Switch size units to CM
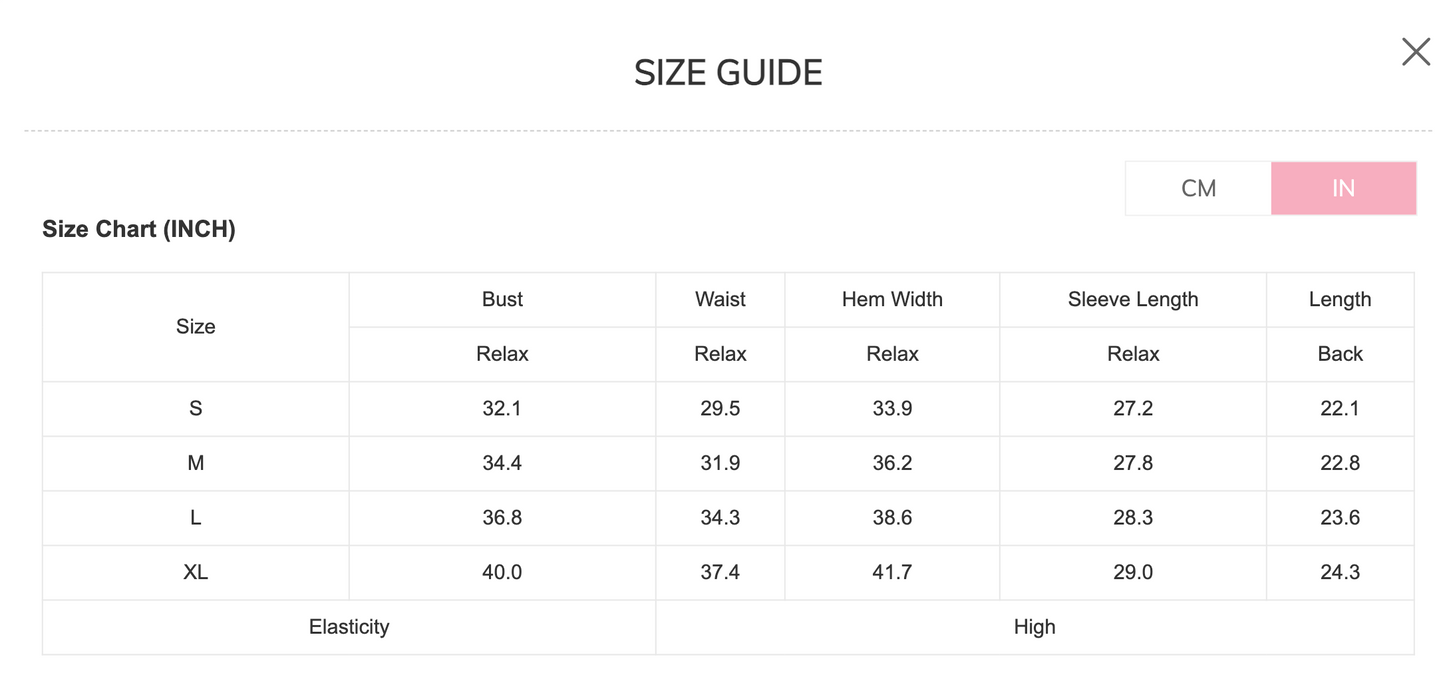Screen dimensions: 1445x675 point(1198,188)
